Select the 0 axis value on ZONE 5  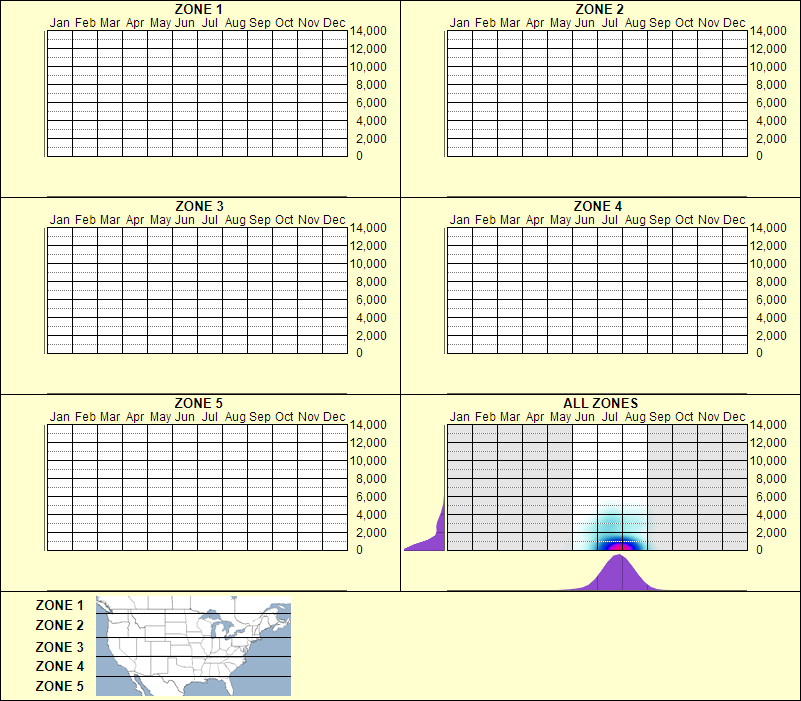(x=357, y=548)
